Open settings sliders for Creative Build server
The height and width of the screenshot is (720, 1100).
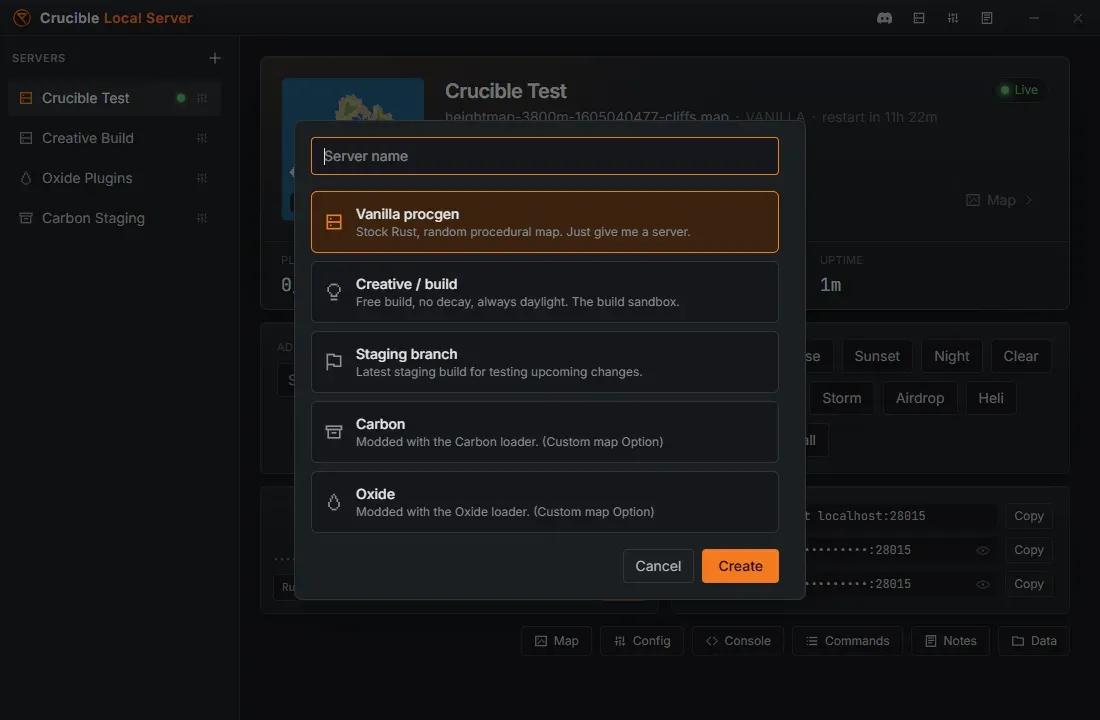point(202,138)
